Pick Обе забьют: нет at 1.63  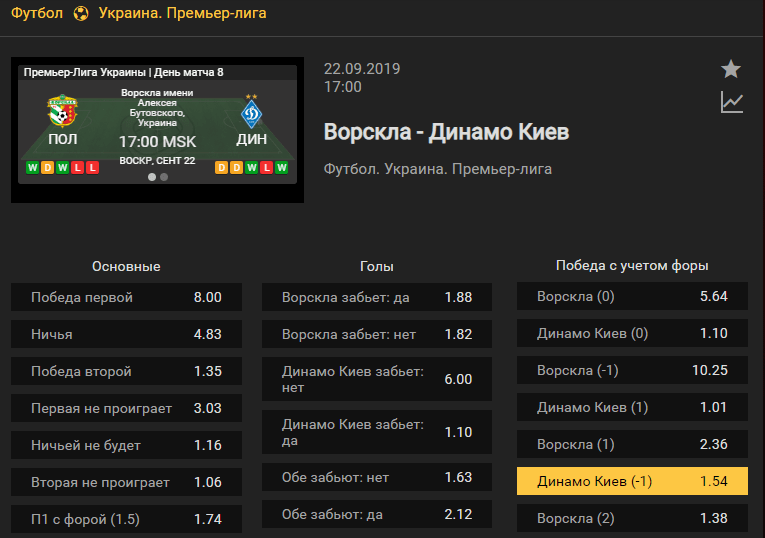pyautogui.click(x=377, y=477)
